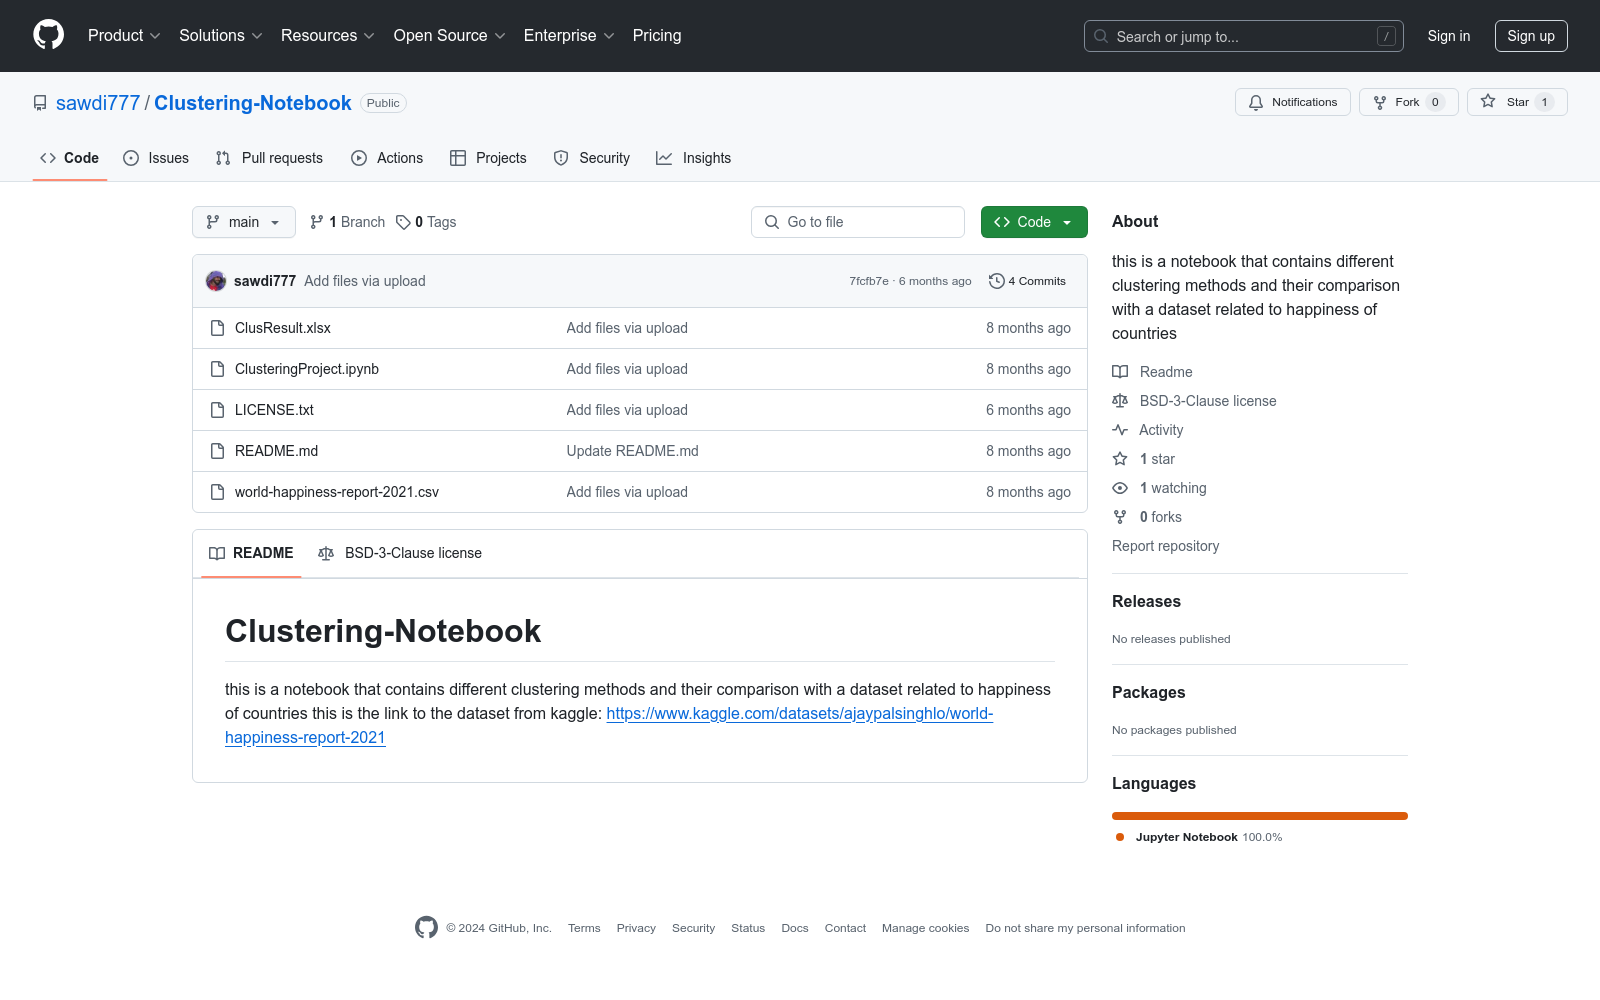
Task: Click the file icon beside world-happiness-report-2021.csv
Action: [217, 492]
